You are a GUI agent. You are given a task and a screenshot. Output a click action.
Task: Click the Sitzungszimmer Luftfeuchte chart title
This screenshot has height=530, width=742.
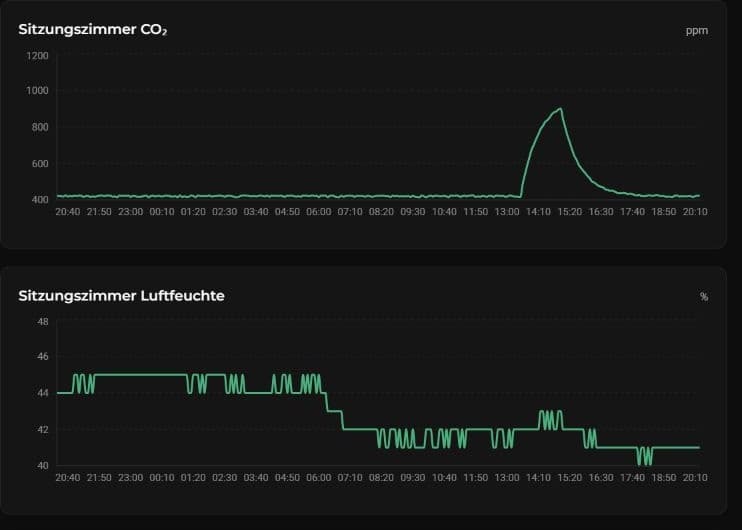point(121,296)
